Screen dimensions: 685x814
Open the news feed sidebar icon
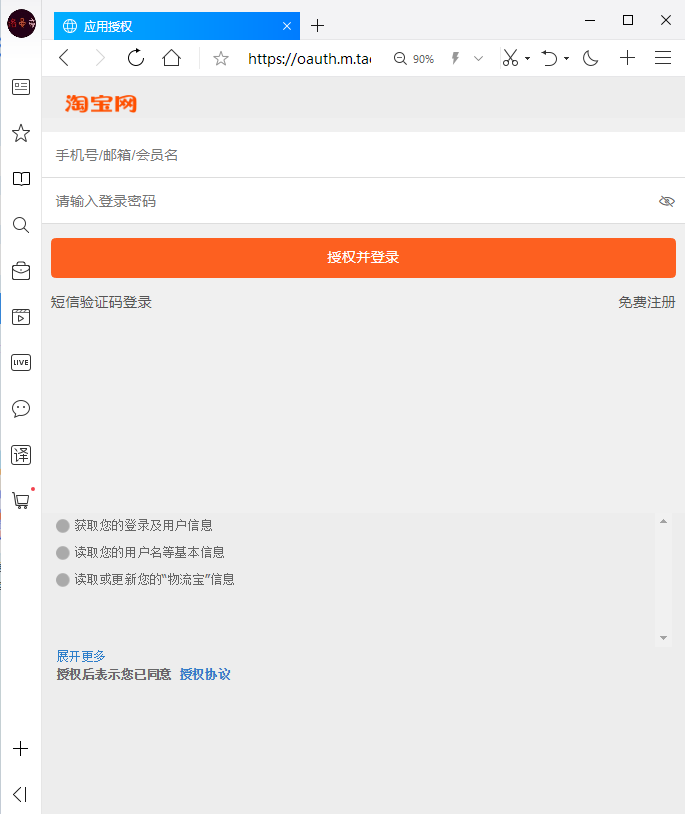21,87
